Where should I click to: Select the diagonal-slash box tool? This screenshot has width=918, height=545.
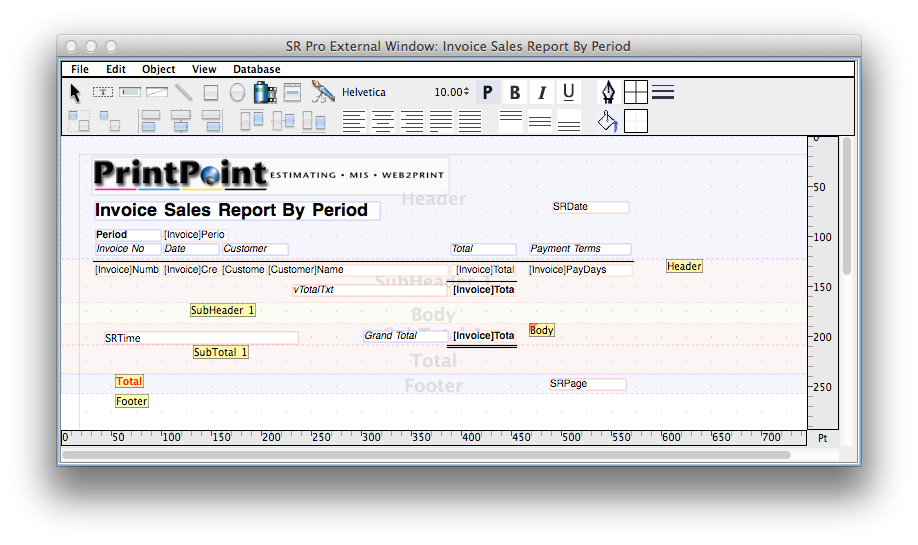tap(157, 92)
